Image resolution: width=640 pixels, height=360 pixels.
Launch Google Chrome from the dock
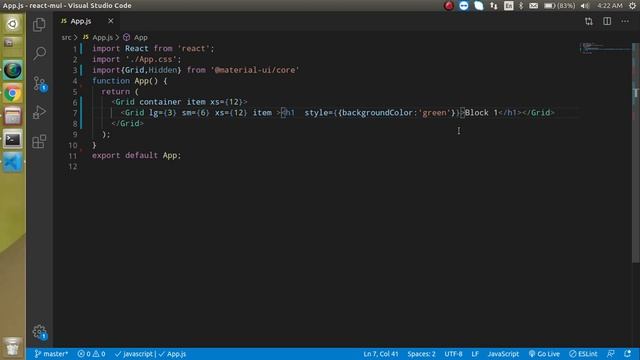[12, 93]
